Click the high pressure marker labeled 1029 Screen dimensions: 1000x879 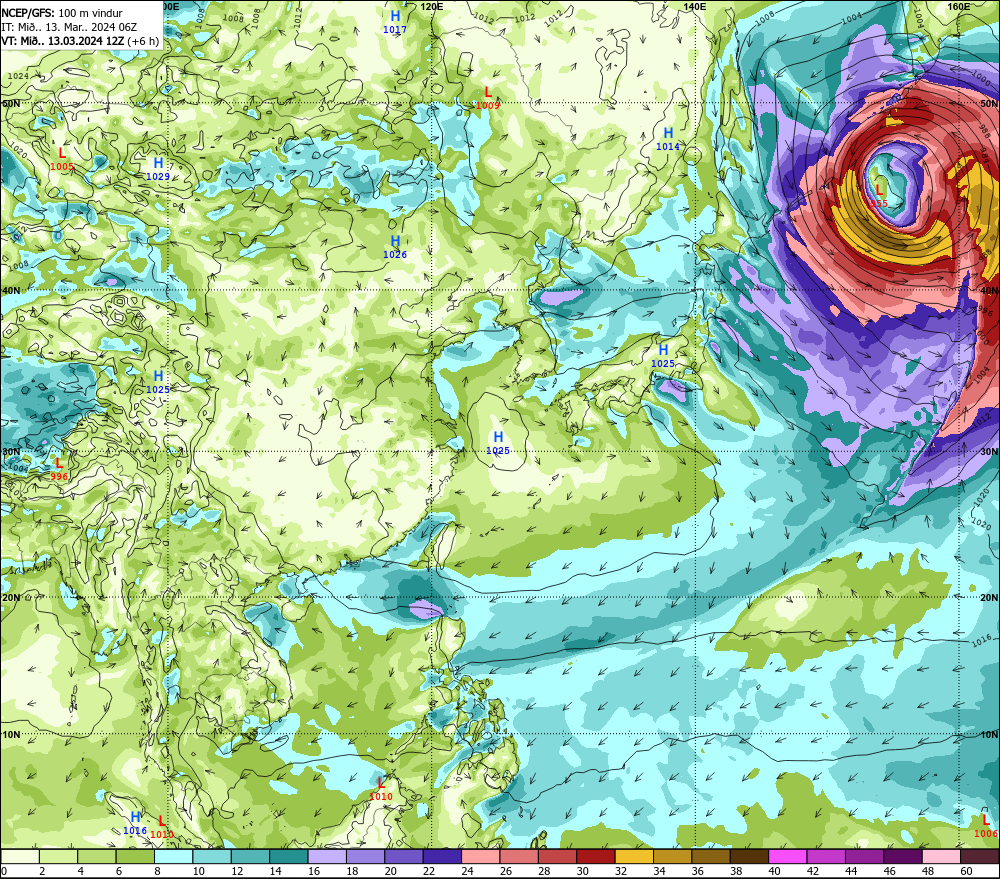click(158, 168)
